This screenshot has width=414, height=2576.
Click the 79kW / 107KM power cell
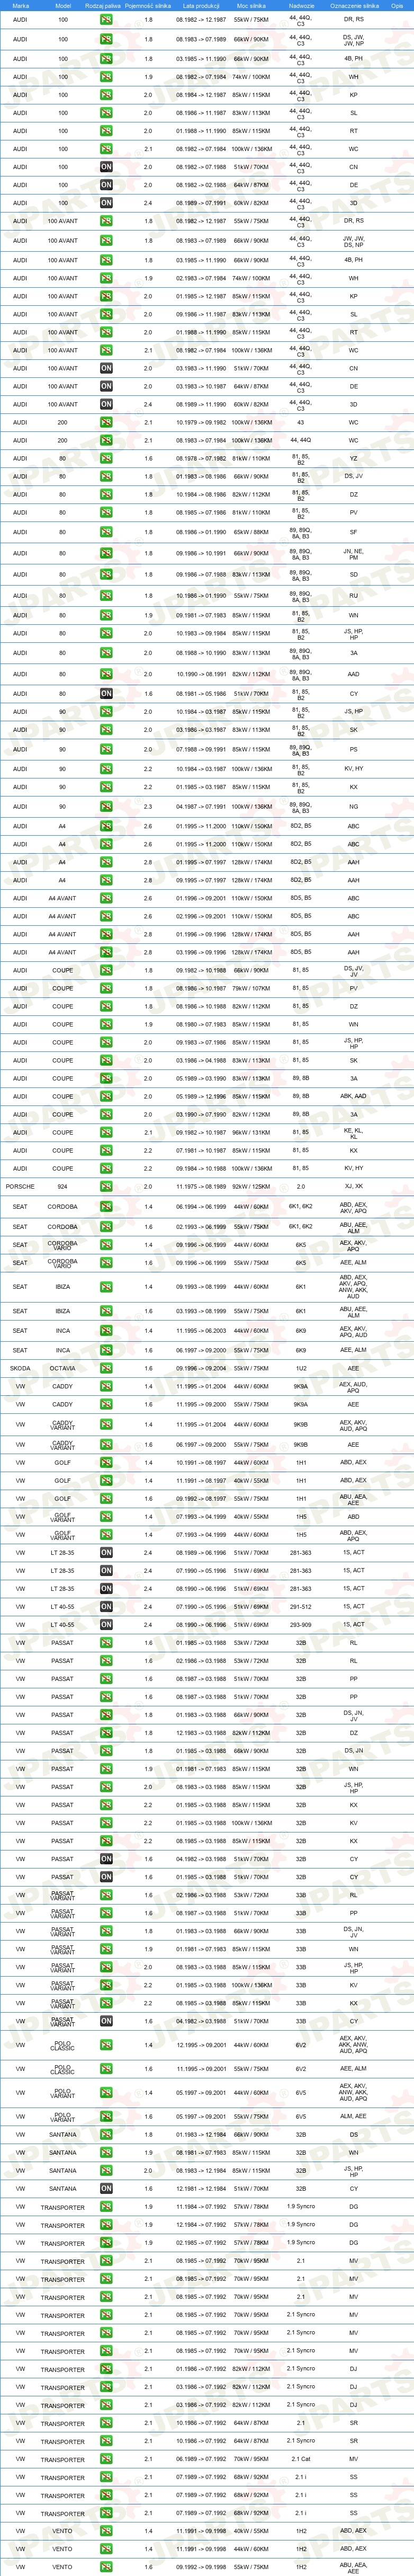coord(251,988)
